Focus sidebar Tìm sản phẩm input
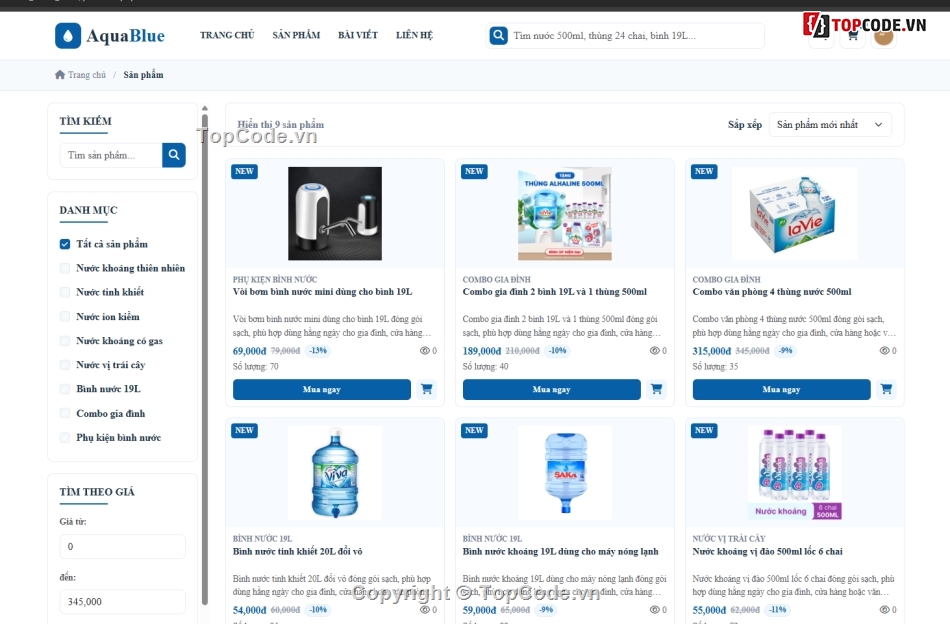Screen dimensions: 950x624 (x=111, y=155)
